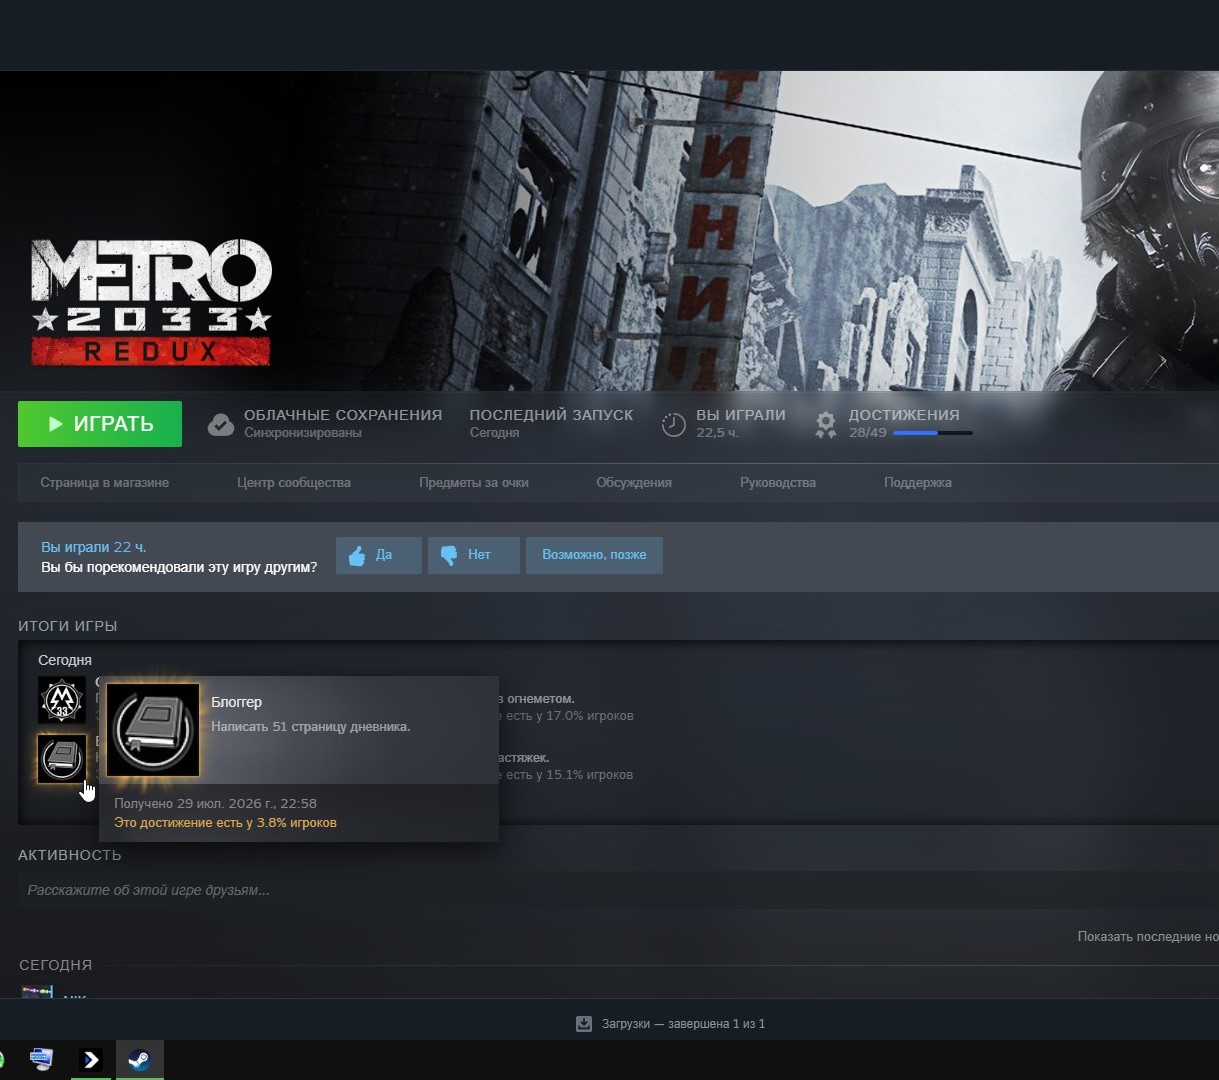The image size is (1219, 1080).
Task: Click ОБЛАЧНЫЕ СОХРАНЕНИЯ label
Action: click(343, 415)
